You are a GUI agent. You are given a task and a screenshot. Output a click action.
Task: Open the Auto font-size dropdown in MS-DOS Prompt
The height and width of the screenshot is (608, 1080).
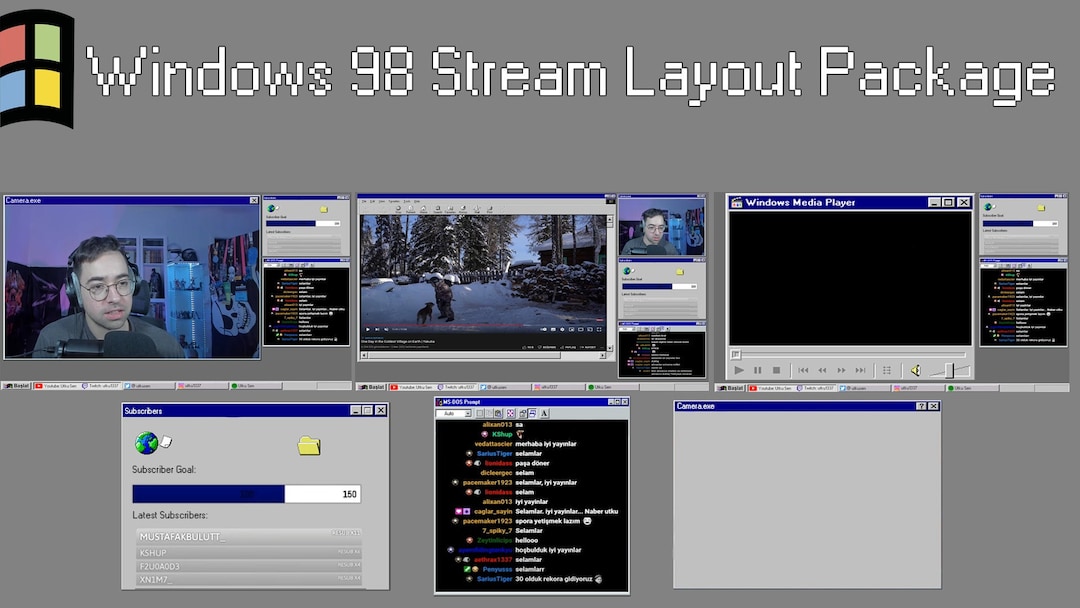click(468, 413)
